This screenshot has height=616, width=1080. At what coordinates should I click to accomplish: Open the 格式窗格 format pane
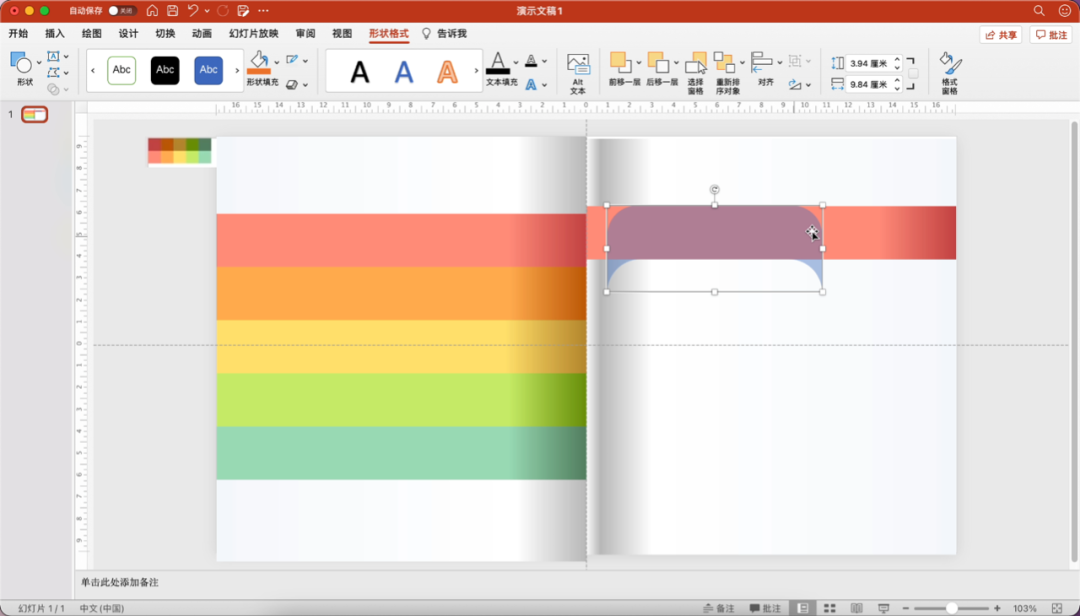click(950, 72)
